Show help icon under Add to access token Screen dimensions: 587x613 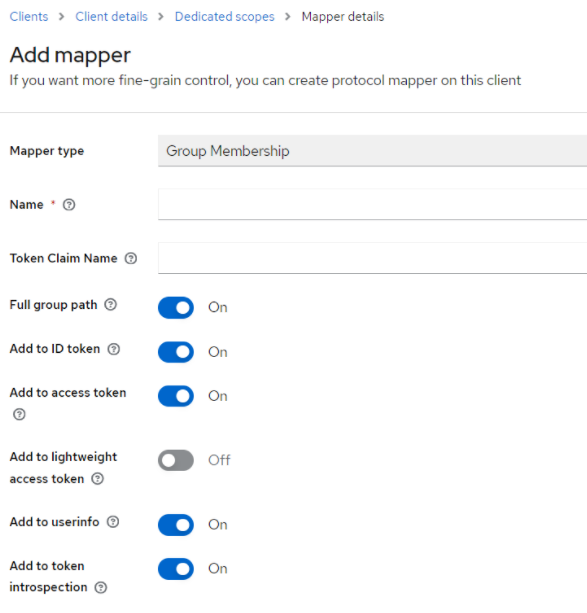click(x=19, y=414)
